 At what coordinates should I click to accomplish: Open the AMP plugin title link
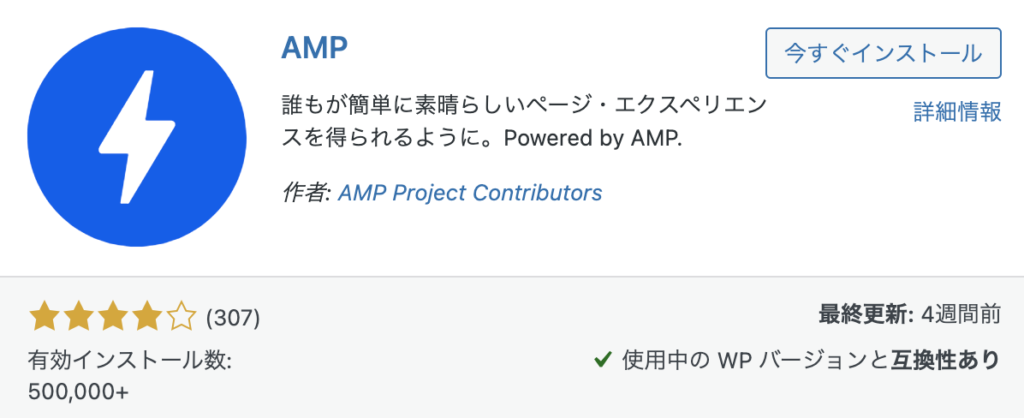(314, 46)
